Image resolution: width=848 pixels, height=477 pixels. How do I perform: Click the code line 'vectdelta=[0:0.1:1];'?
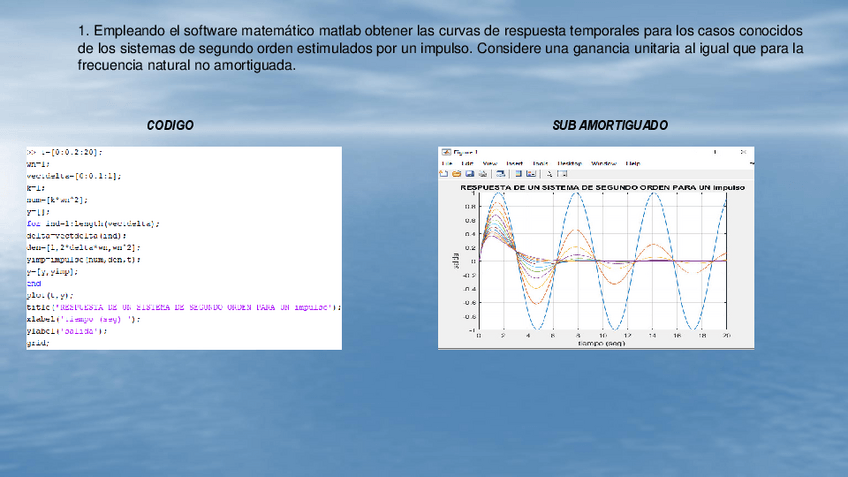pyautogui.click(x=74, y=176)
